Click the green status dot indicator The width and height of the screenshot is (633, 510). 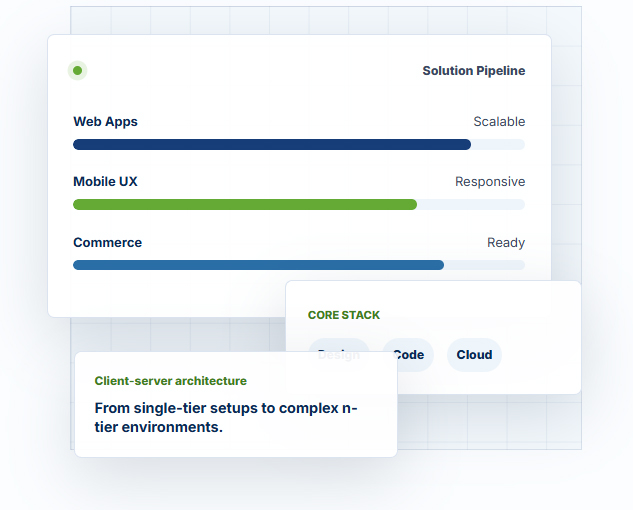click(78, 71)
